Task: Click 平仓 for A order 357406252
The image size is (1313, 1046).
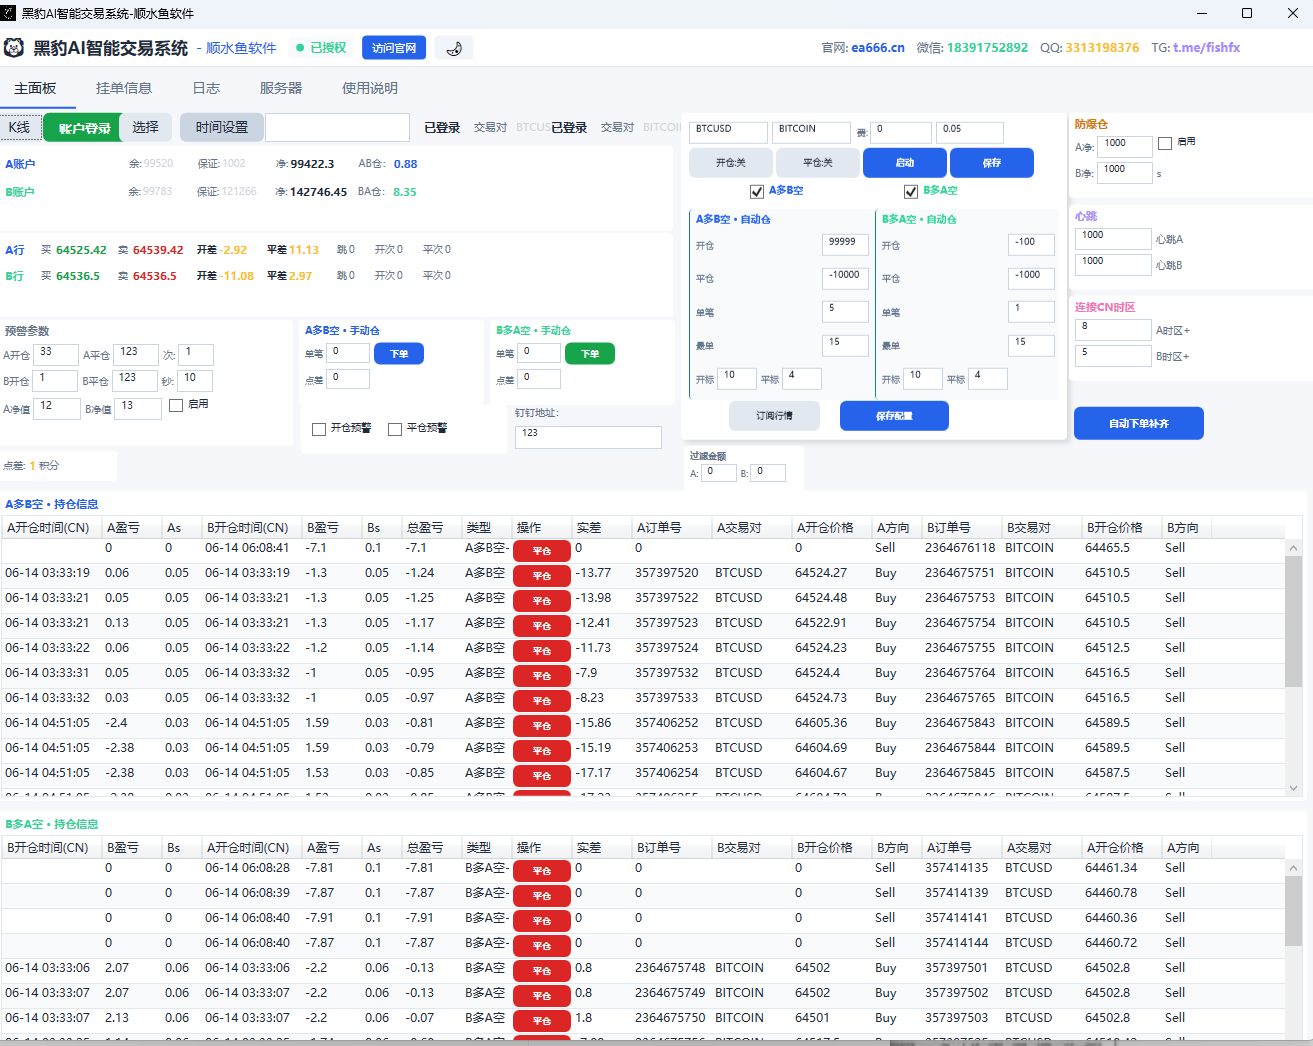Action: (542, 726)
